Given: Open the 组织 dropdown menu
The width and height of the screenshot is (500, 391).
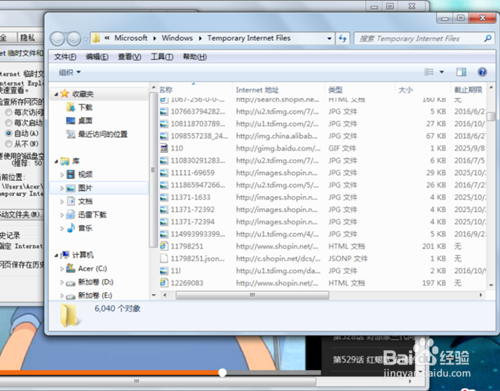Looking at the screenshot, I should click(70, 72).
